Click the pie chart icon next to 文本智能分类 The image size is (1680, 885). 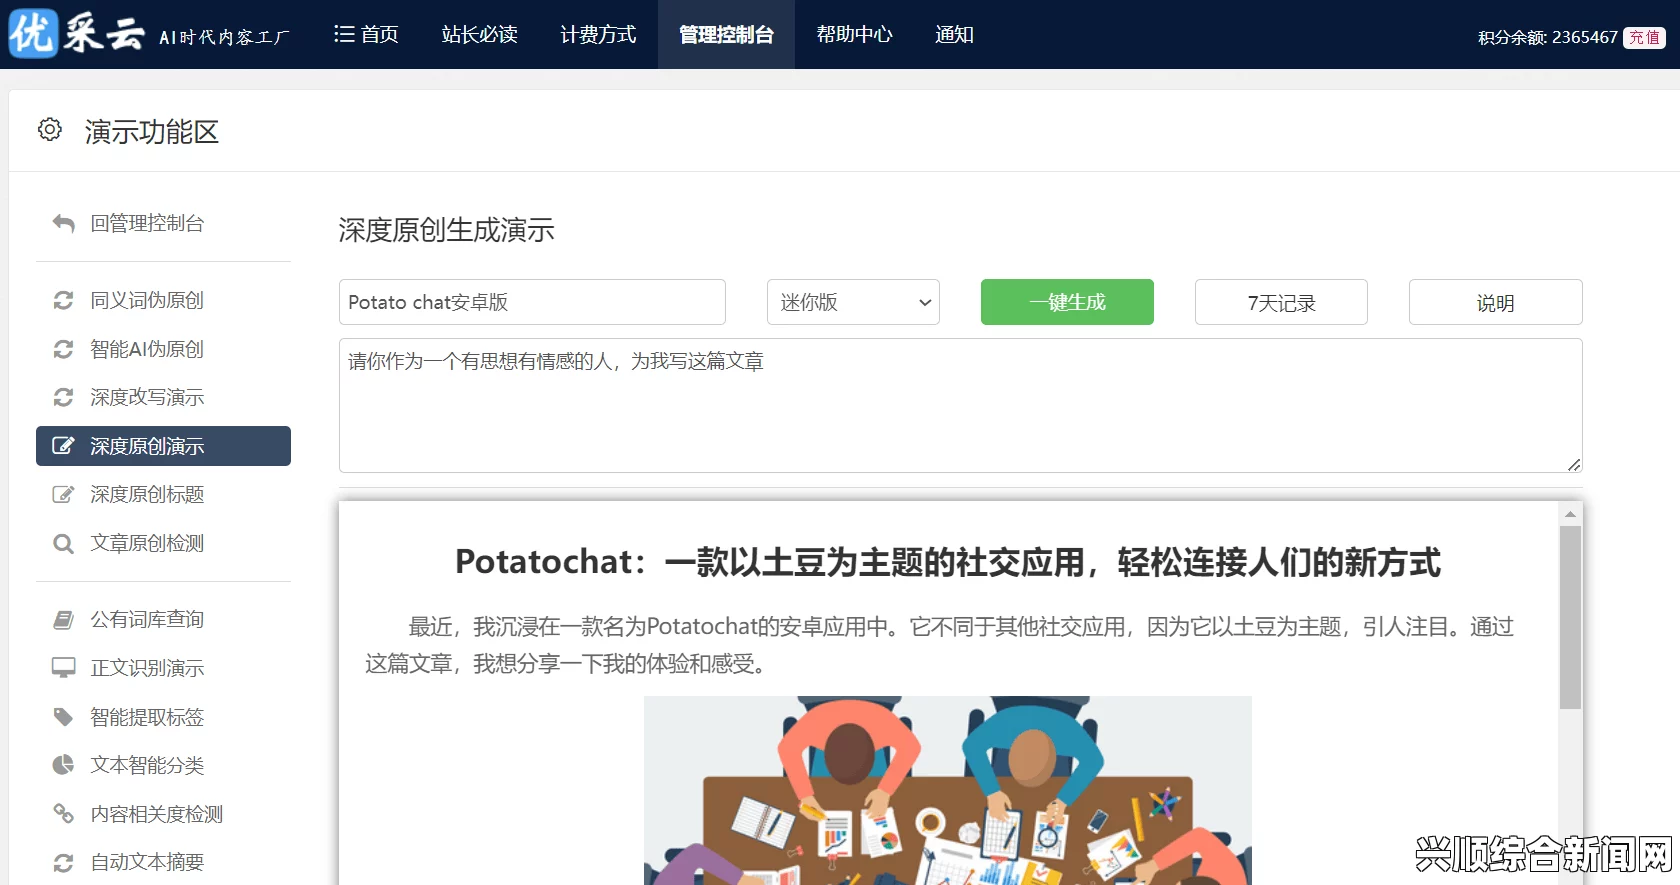pyautogui.click(x=63, y=765)
